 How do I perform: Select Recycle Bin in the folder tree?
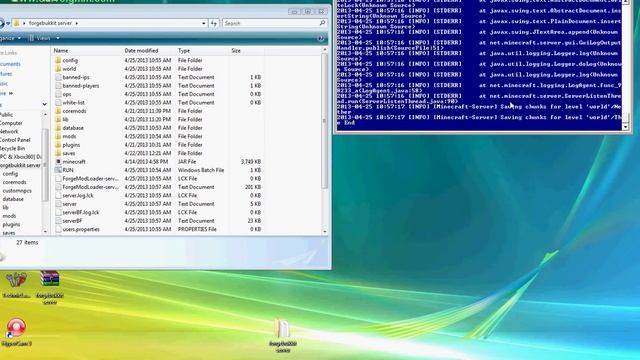tap(13, 149)
